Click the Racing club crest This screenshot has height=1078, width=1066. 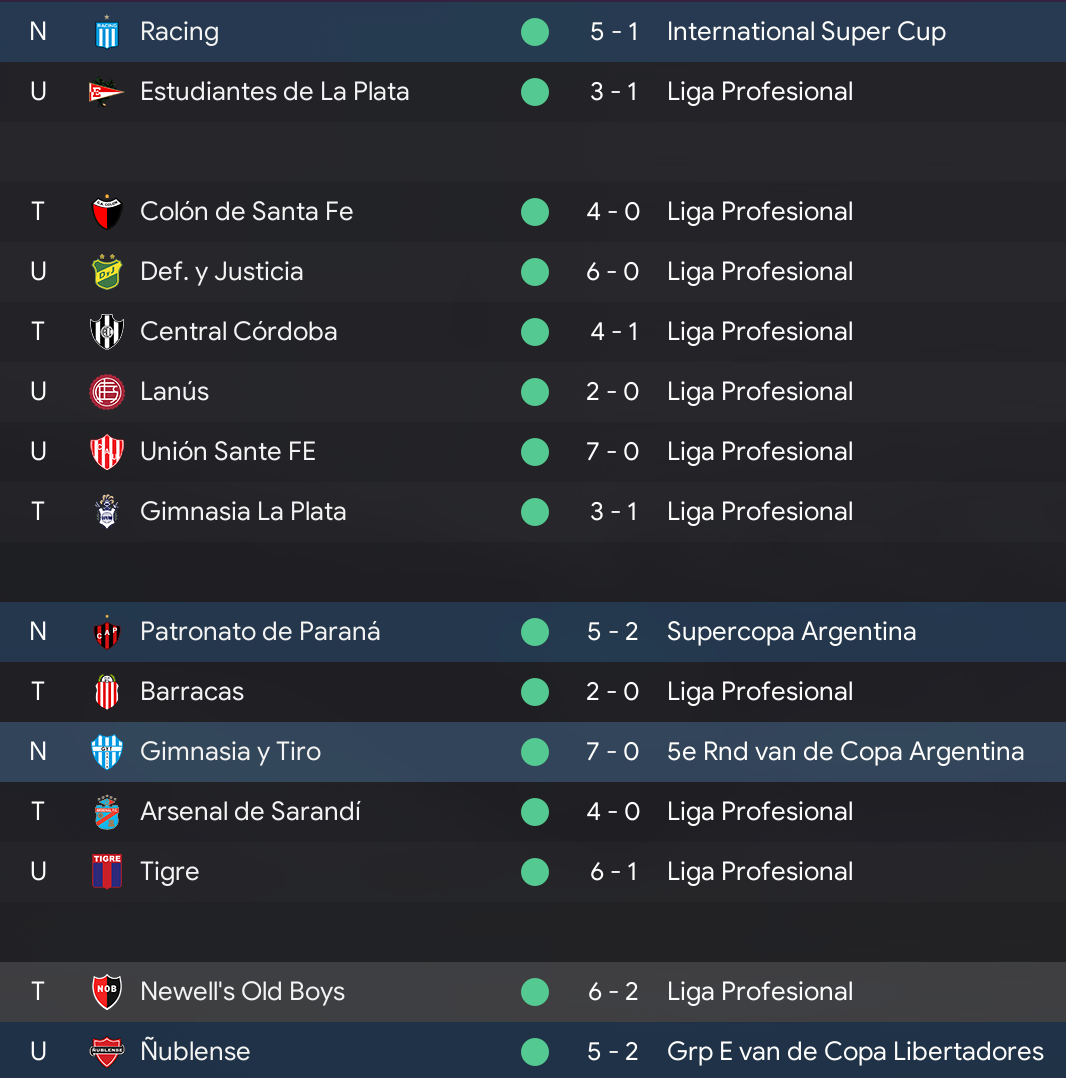point(107,32)
